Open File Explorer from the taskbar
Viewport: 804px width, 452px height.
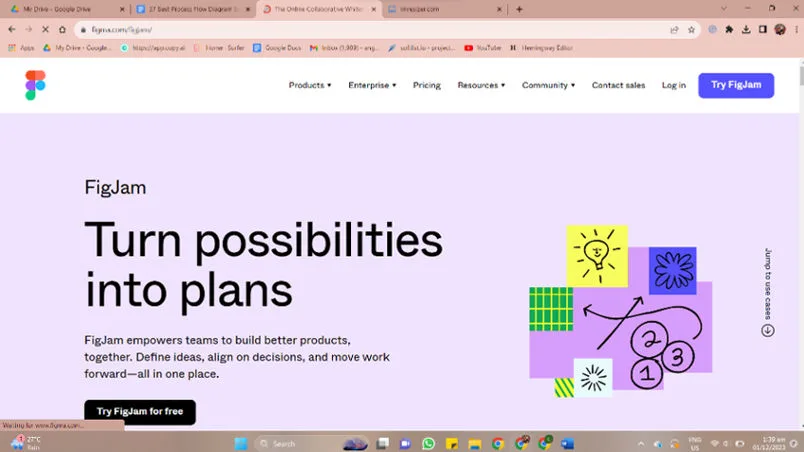click(x=475, y=443)
